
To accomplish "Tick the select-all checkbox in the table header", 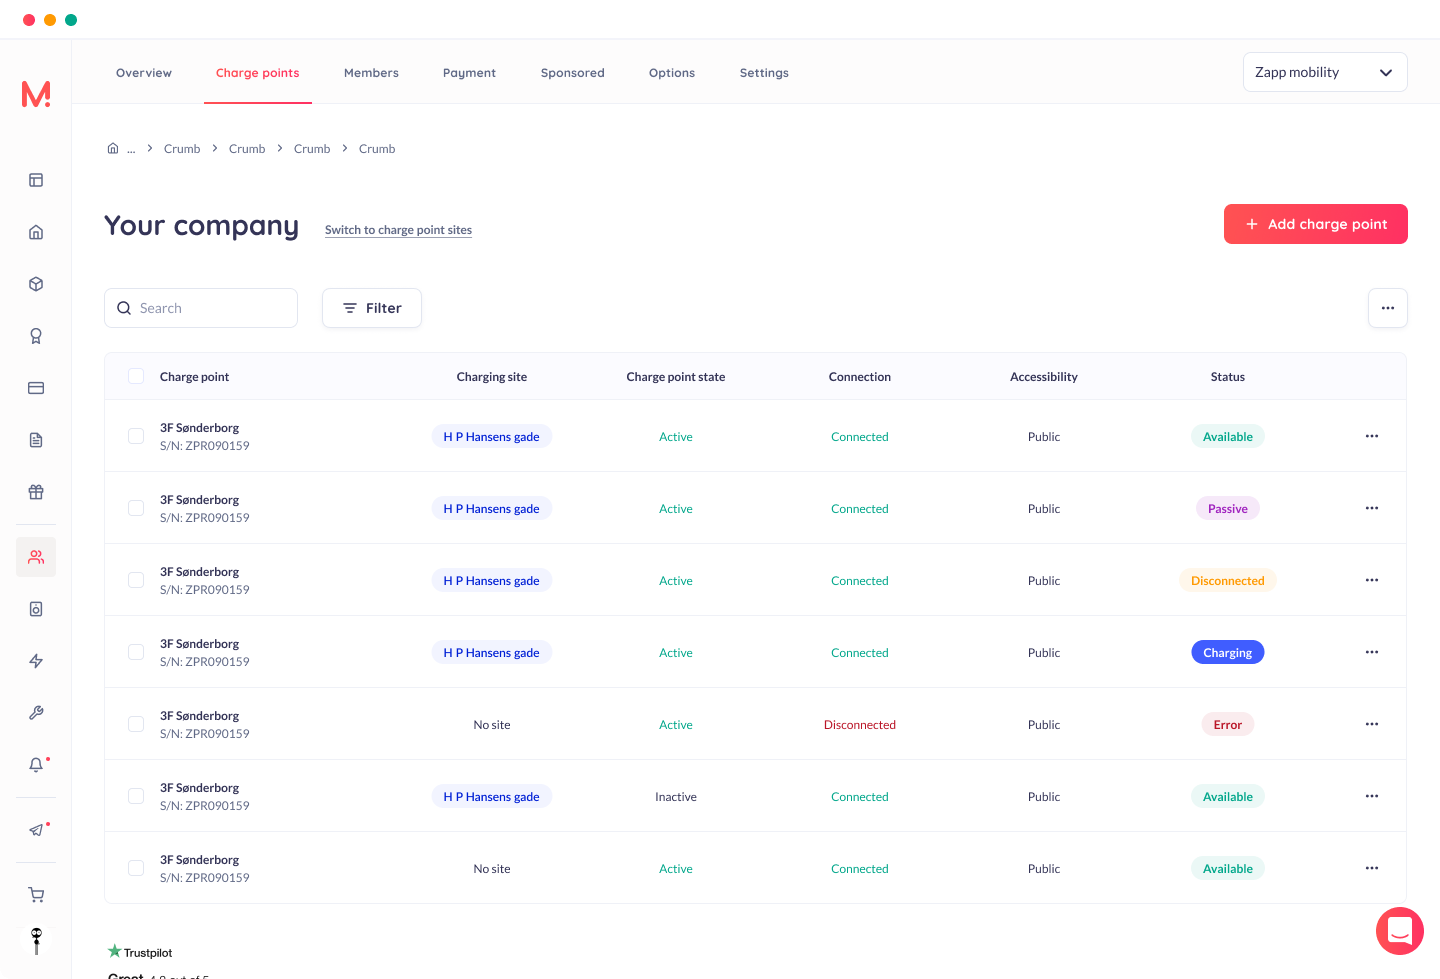I will (136, 376).
